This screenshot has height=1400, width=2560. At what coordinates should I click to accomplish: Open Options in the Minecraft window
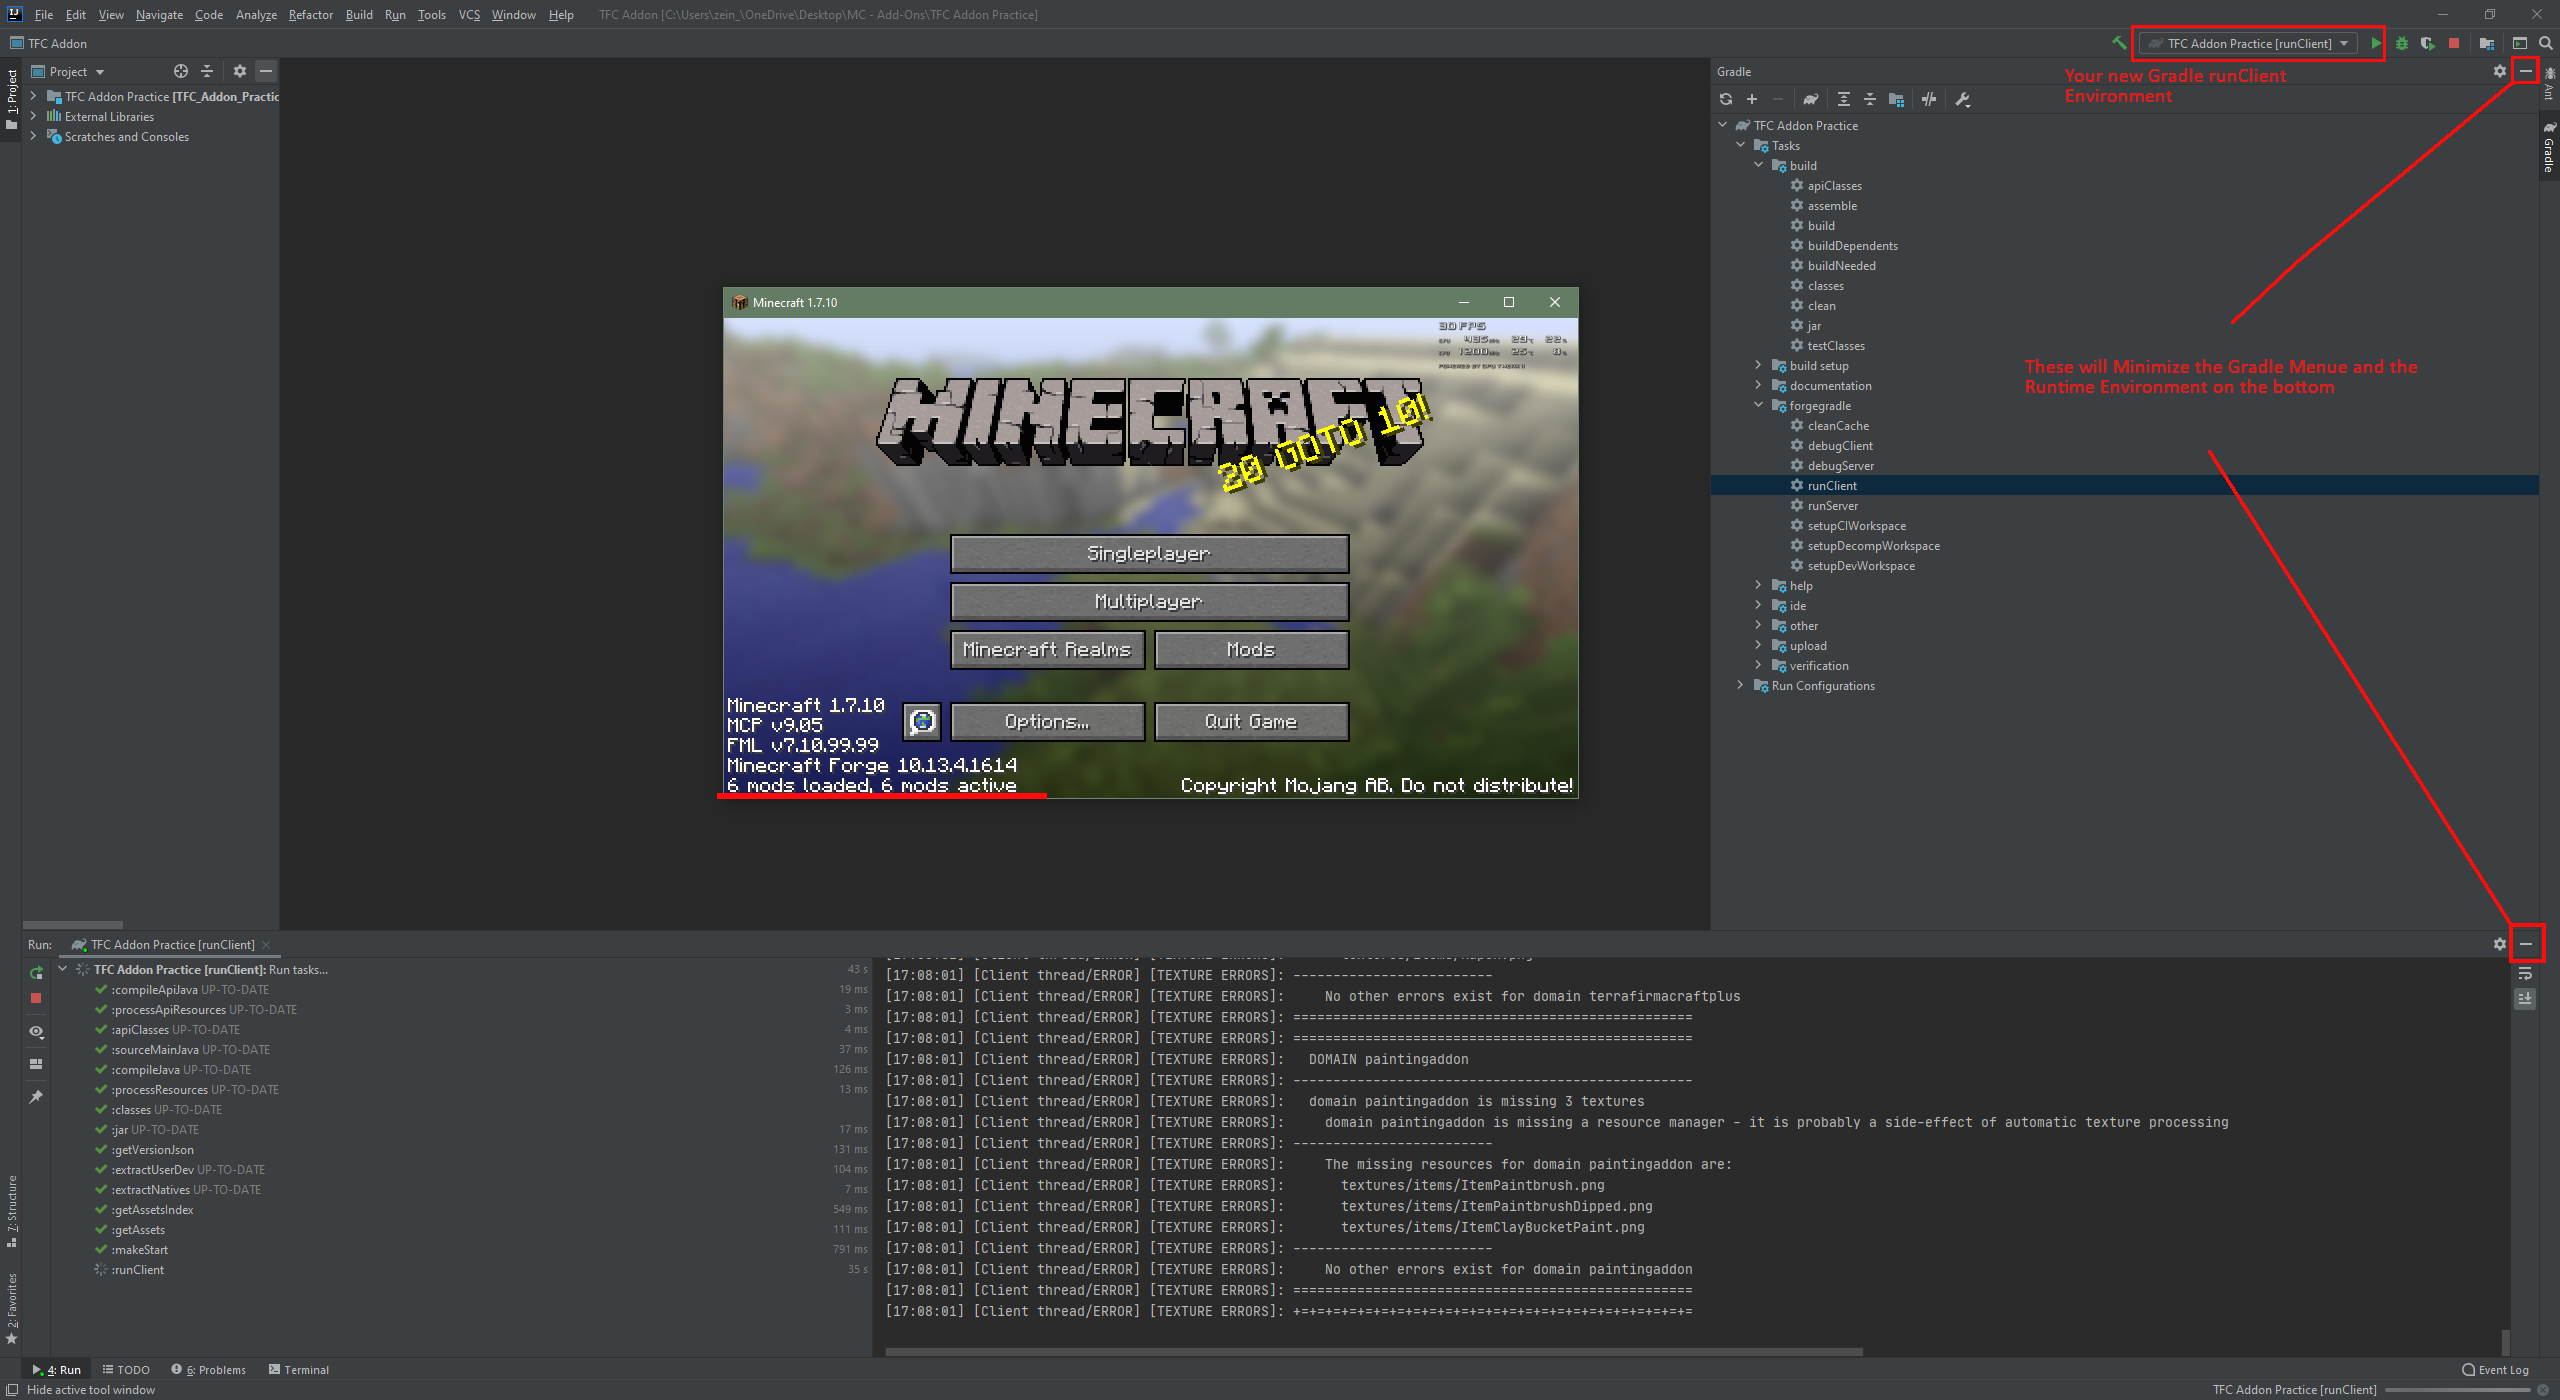click(1047, 721)
